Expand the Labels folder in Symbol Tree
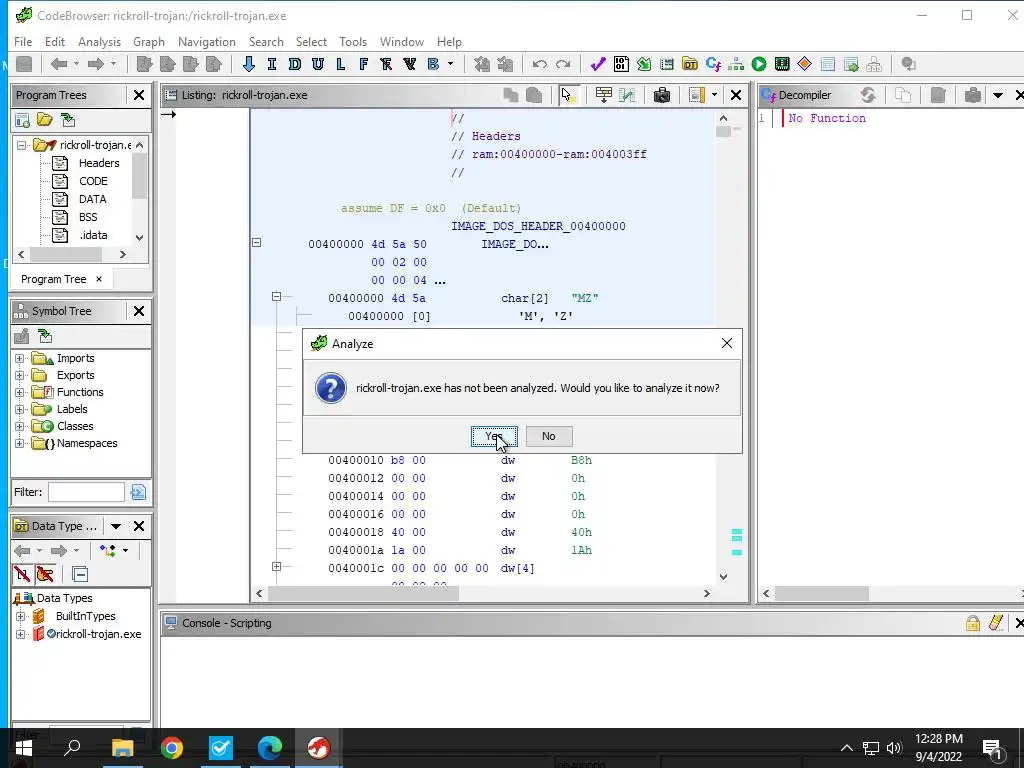1024x768 pixels. [x=20, y=409]
